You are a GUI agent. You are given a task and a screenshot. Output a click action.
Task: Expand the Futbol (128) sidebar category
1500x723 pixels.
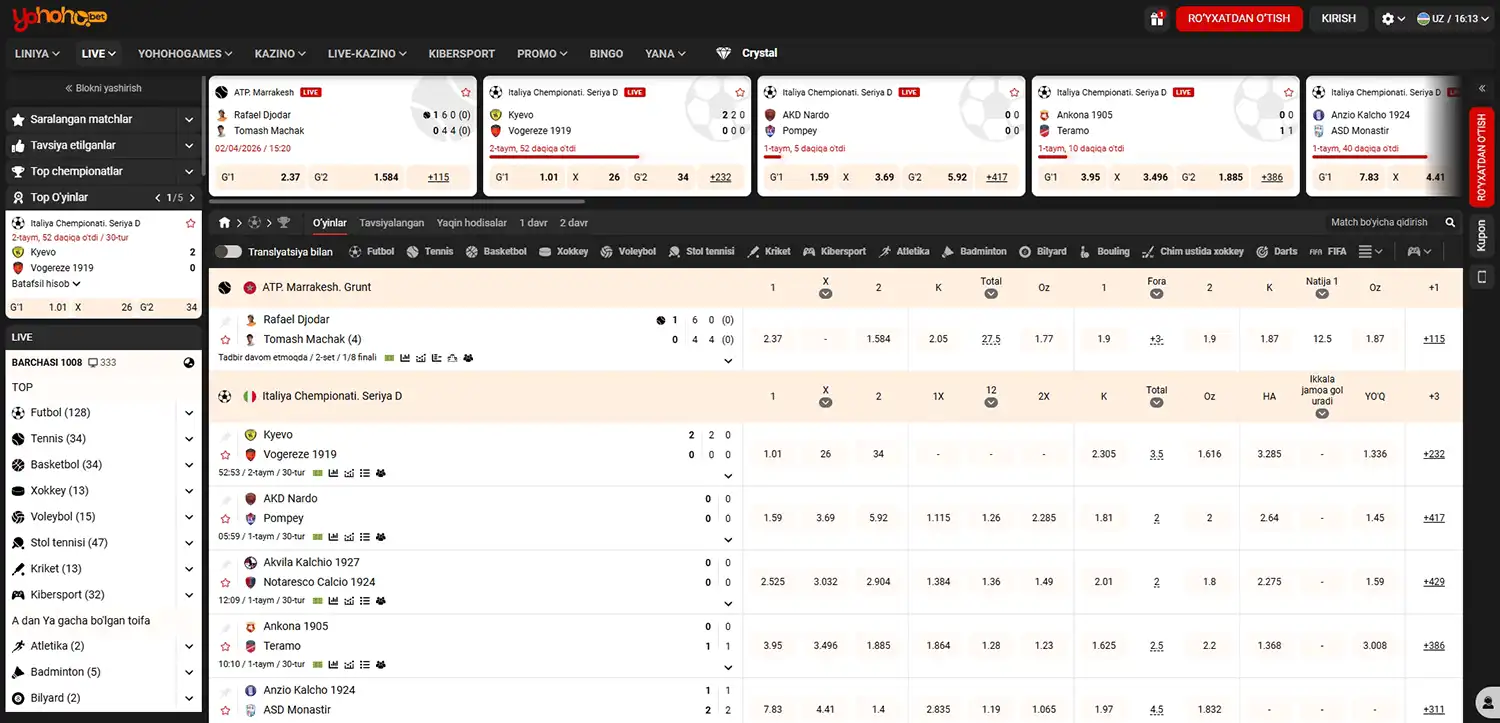tap(189, 413)
